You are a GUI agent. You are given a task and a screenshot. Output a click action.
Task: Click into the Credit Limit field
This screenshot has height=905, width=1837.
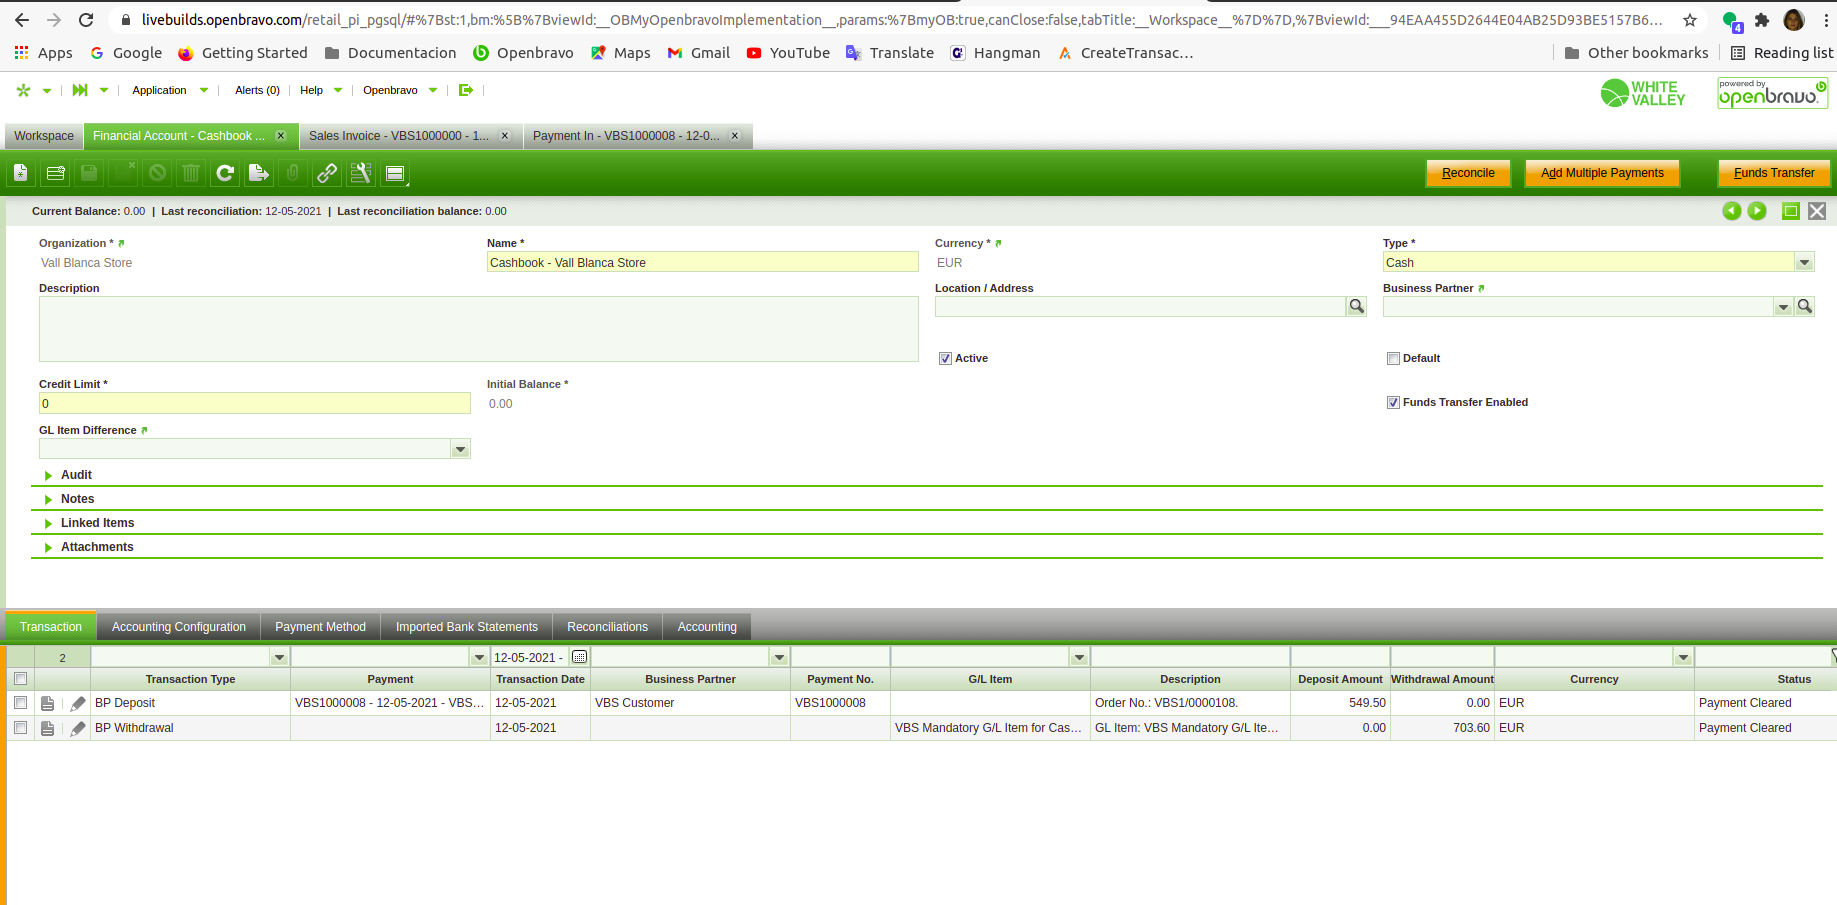(254, 404)
